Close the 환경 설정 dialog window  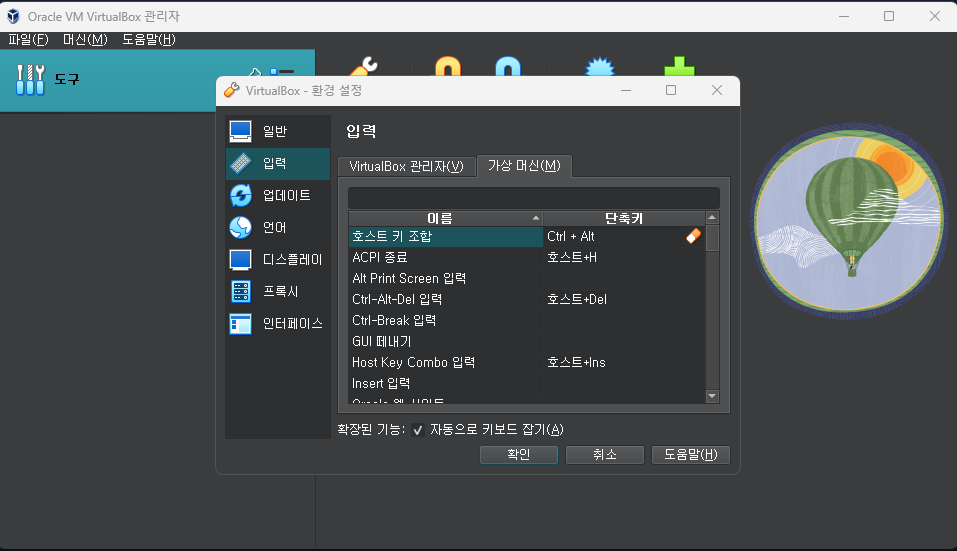pos(717,90)
